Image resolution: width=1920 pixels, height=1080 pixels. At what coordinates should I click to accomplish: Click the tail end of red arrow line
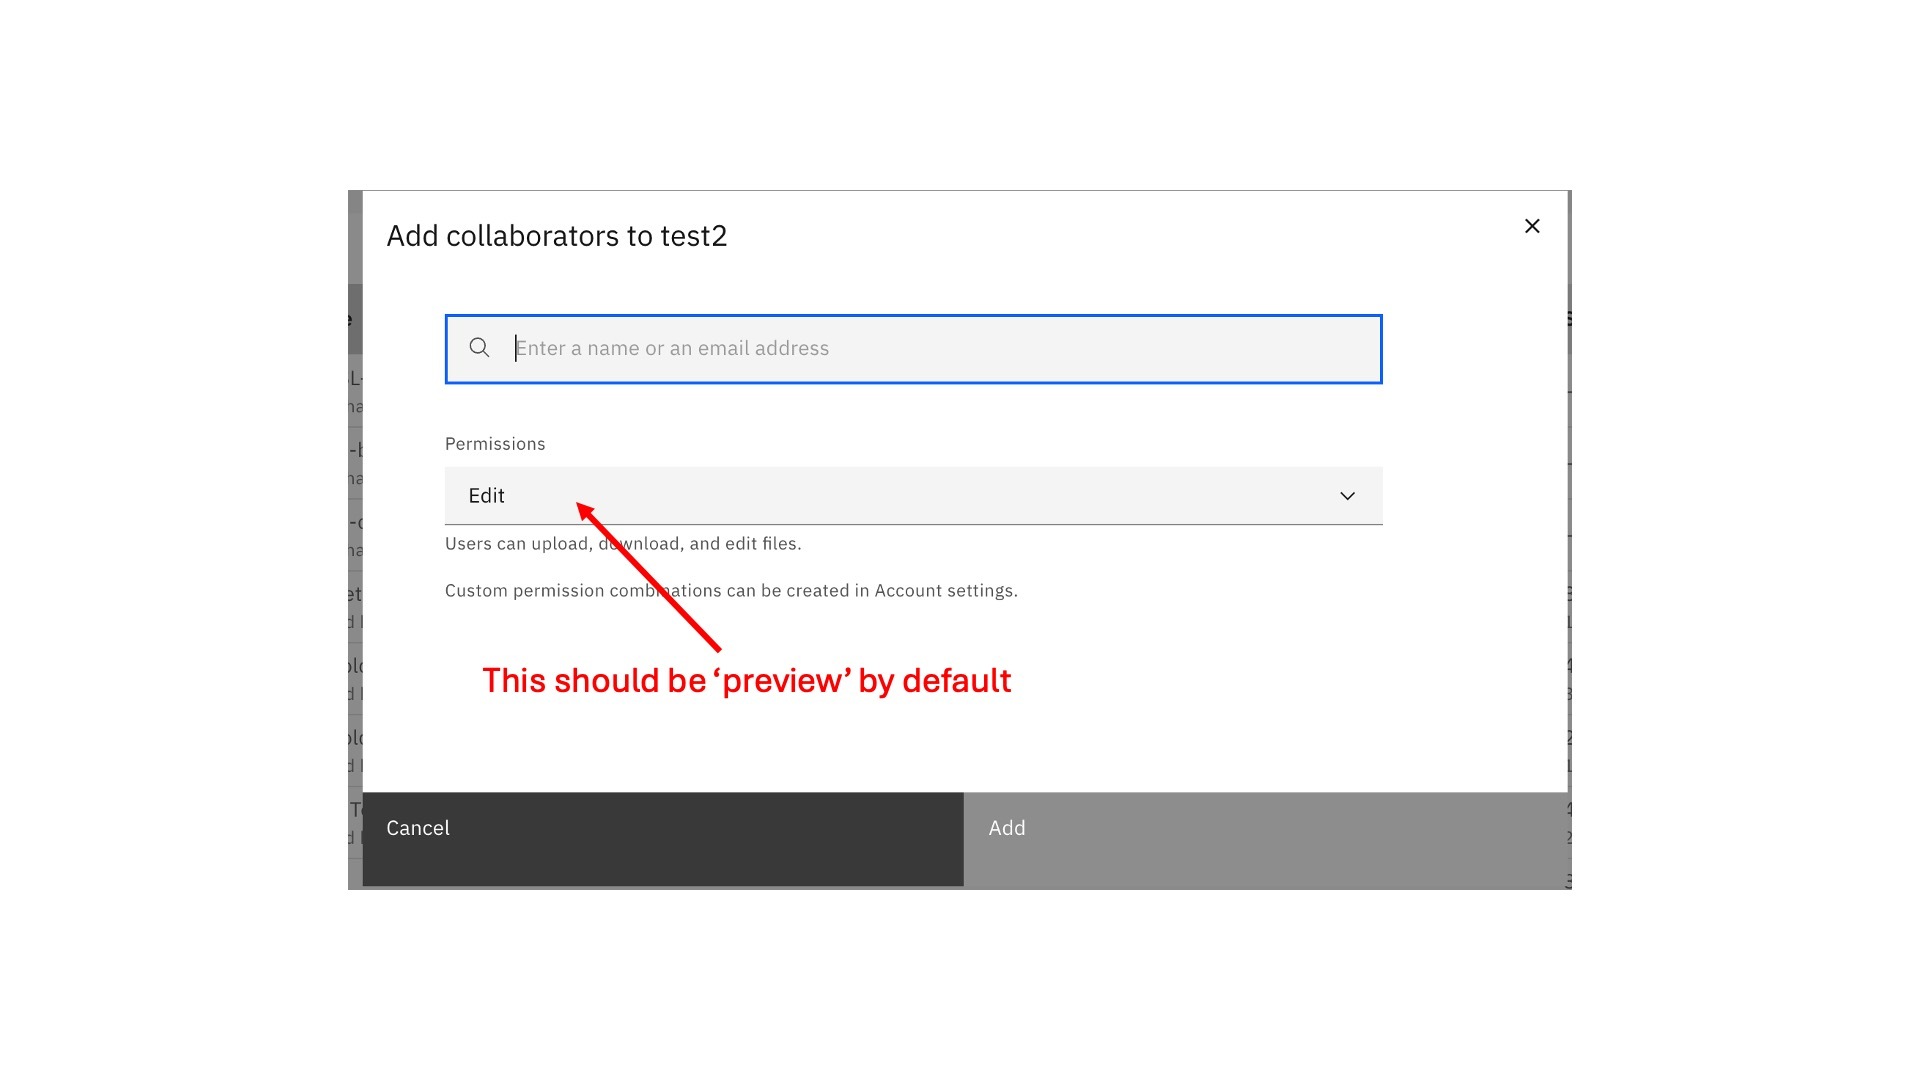click(x=717, y=649)
